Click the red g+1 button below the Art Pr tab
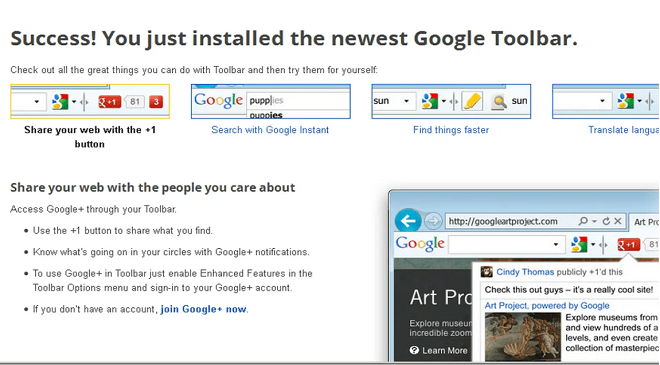This screenshot has height=365, width=660. (628, 244)
